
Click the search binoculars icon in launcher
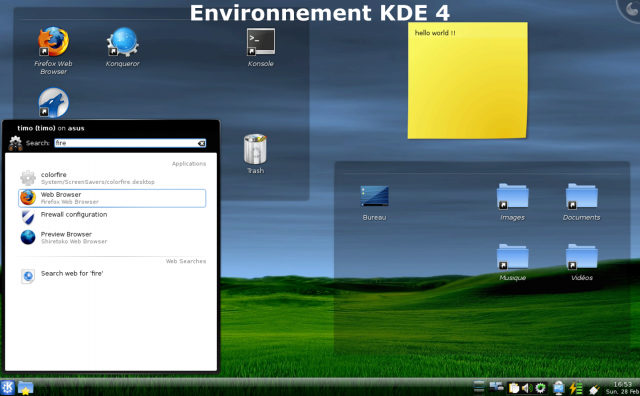coord(16,143)
